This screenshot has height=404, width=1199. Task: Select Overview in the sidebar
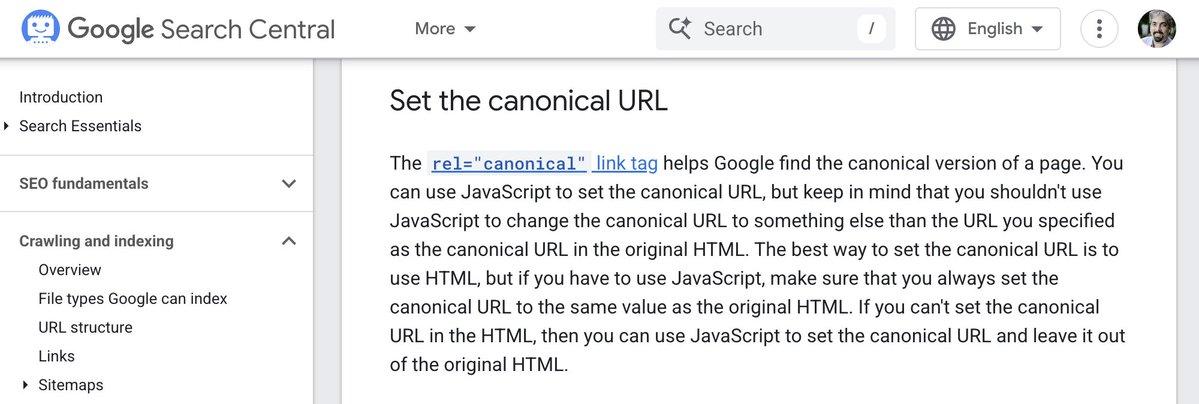[x=70, y=270]
